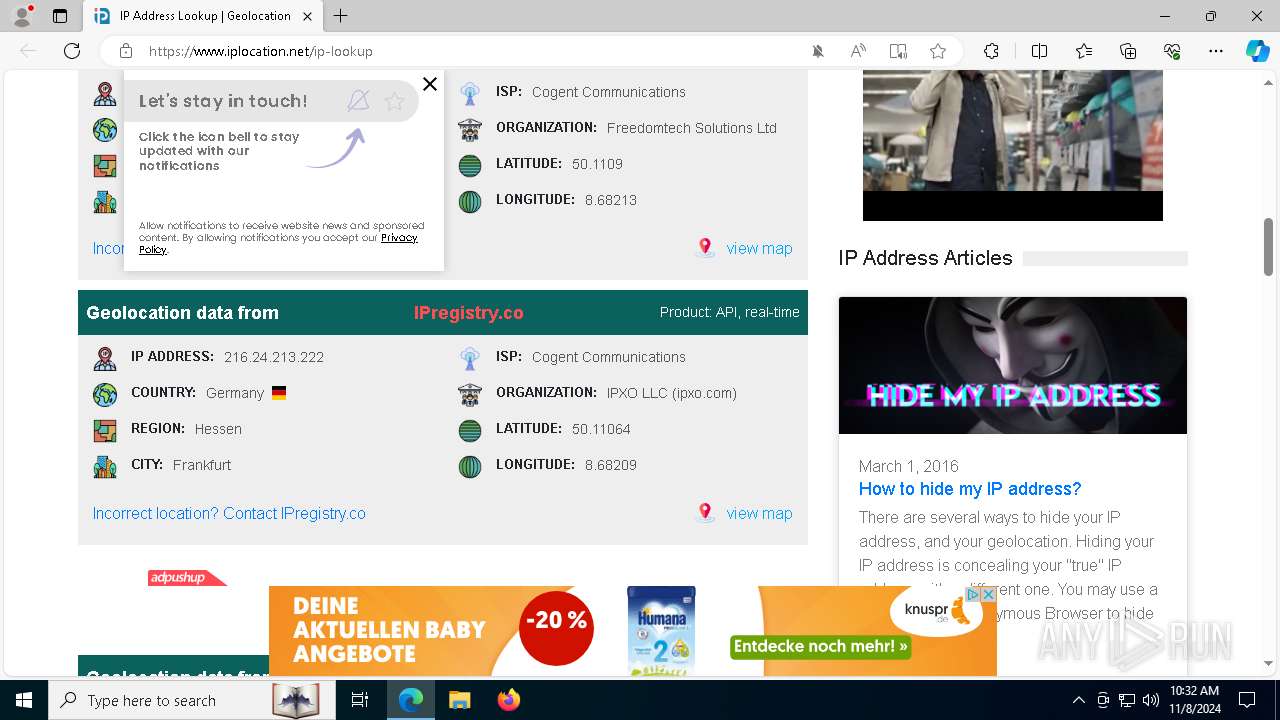Click the AdChoices icon on banner
The width and height of the screenshot is (1280, 720).
pyautogui.click(x=973, y=594)
